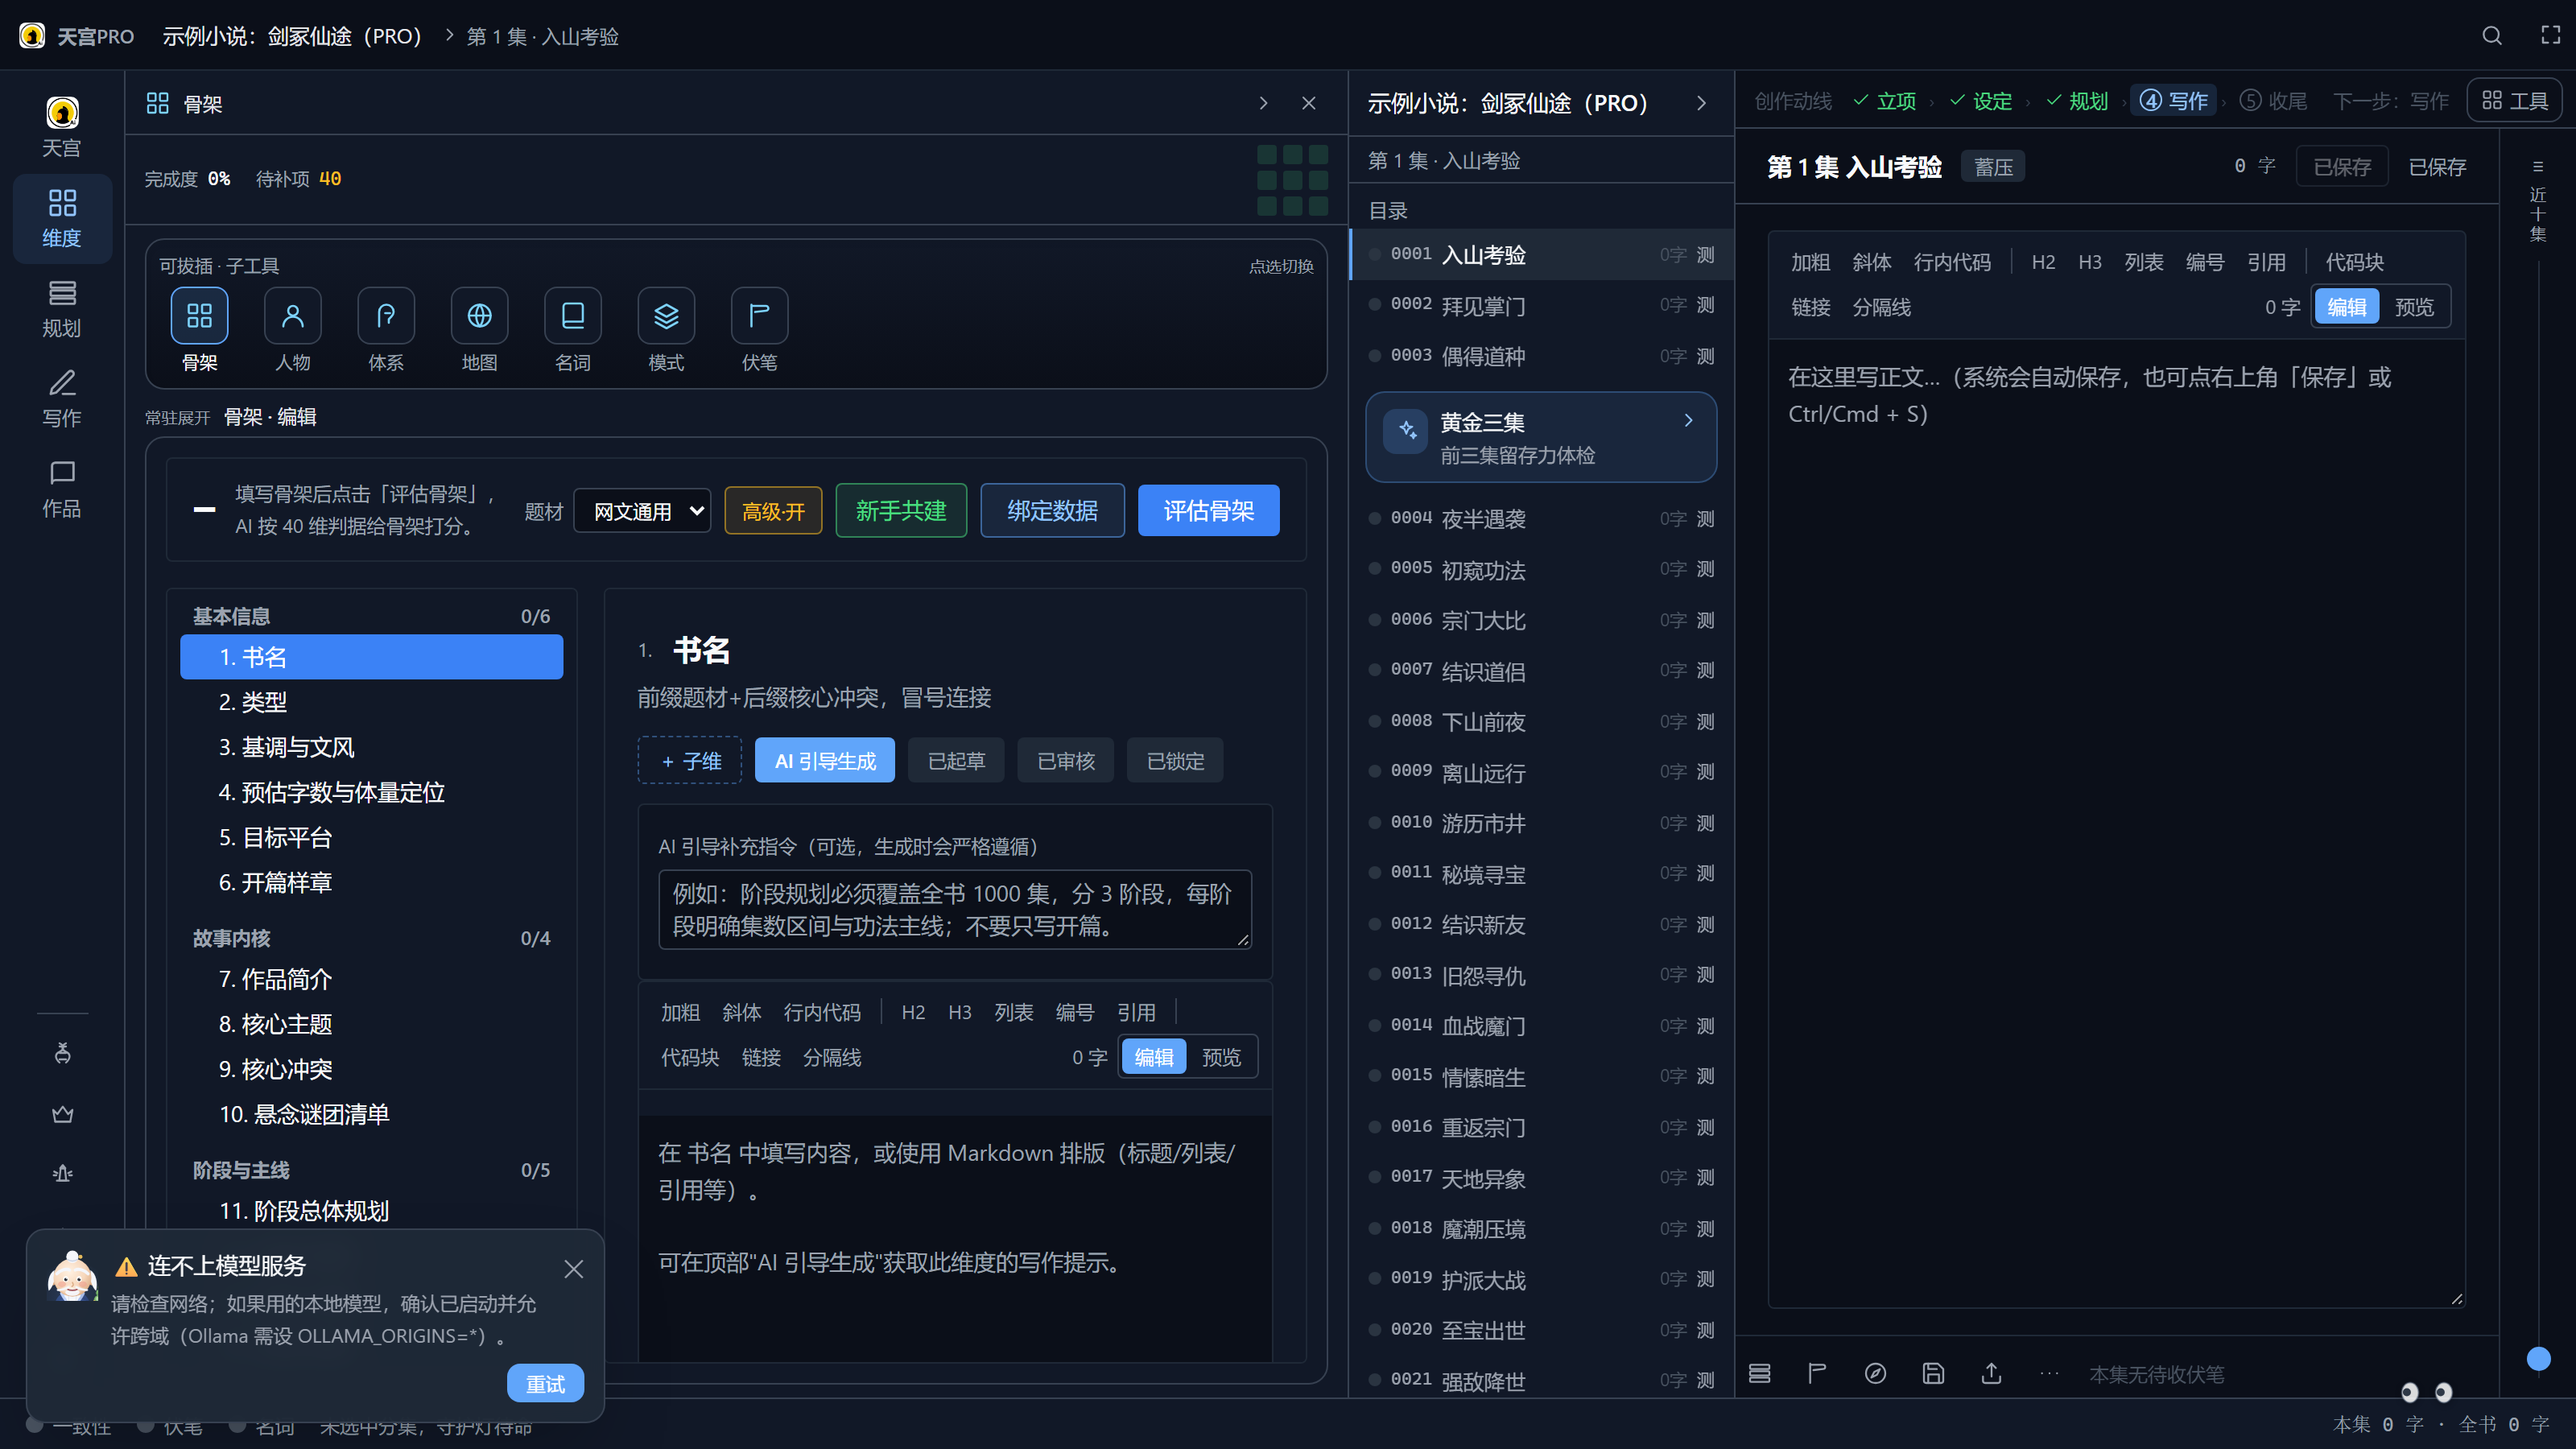Click the export upload icon in editor footer
The width and height of the screenshot is (2576, 1449).
coord(1991,1373)
